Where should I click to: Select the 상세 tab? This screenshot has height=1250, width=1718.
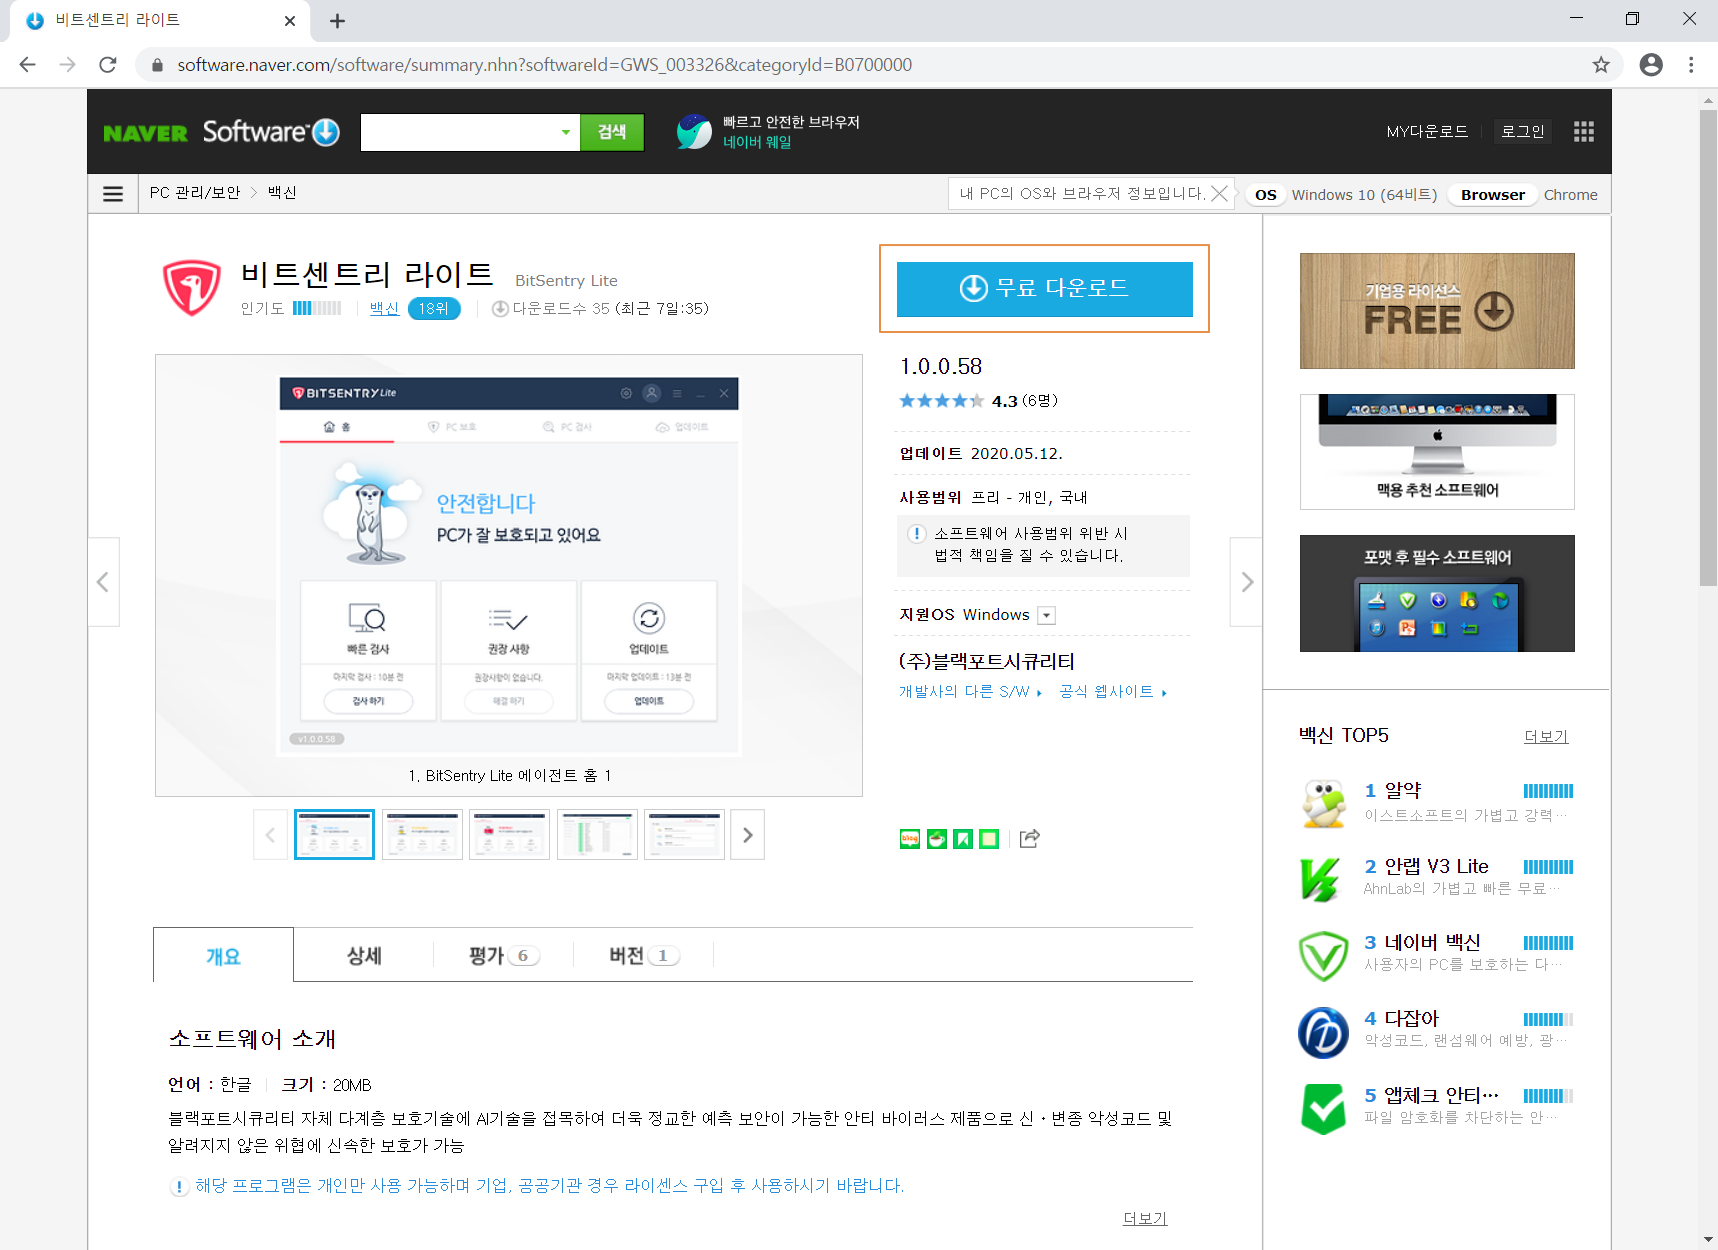[x=364, y=956]
